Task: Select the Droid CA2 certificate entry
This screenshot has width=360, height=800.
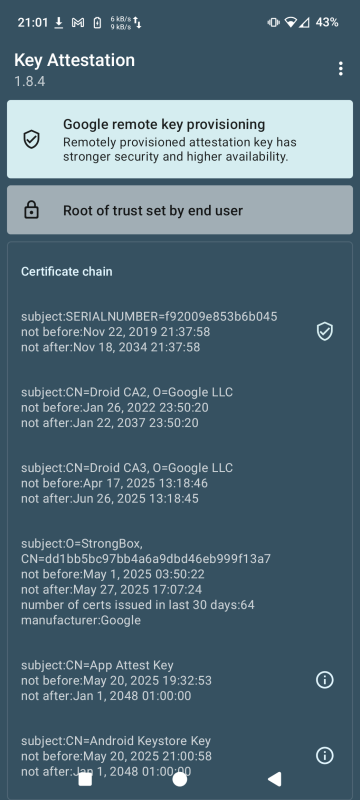Action: (x=127, y=408)
